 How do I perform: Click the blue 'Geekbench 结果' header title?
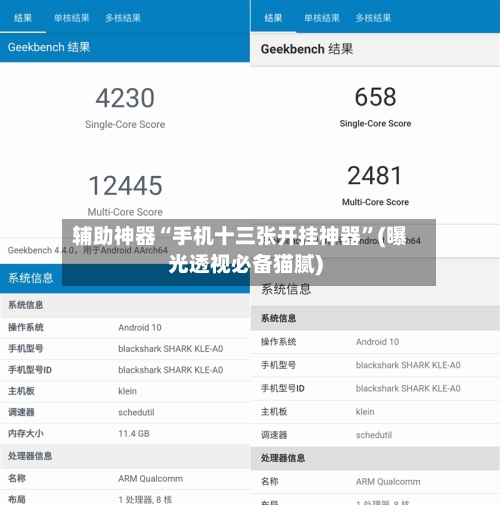coord(49,47)
